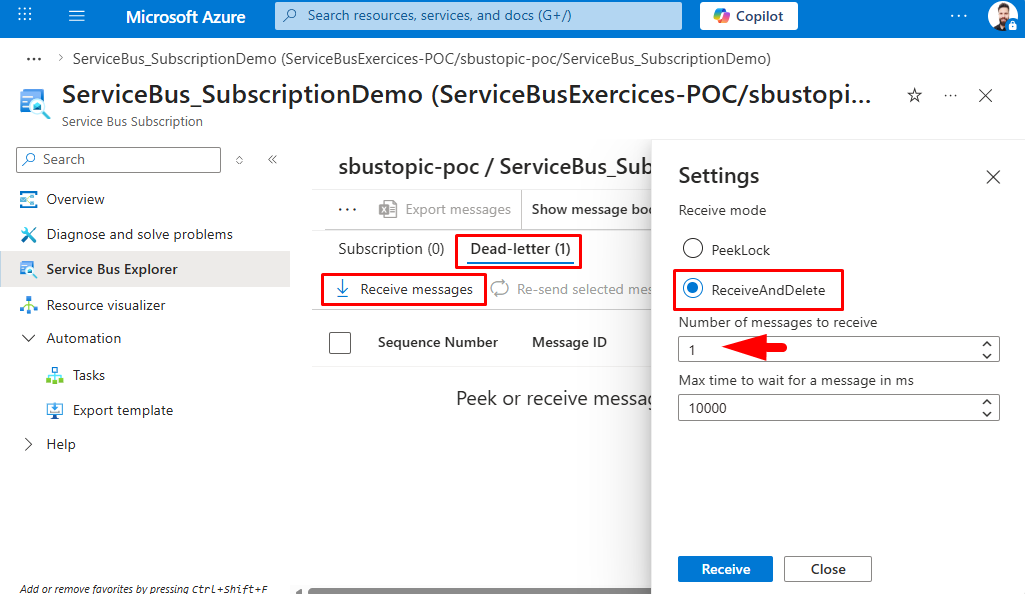Click Export messages
Screen dimensions: 1025x594
coord(445,209)
